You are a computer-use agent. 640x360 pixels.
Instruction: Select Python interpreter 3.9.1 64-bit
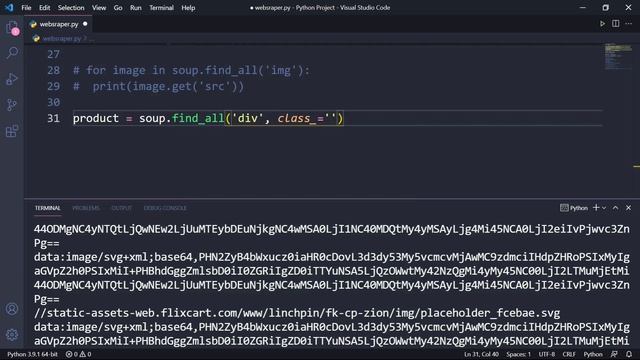coord(32,354)
